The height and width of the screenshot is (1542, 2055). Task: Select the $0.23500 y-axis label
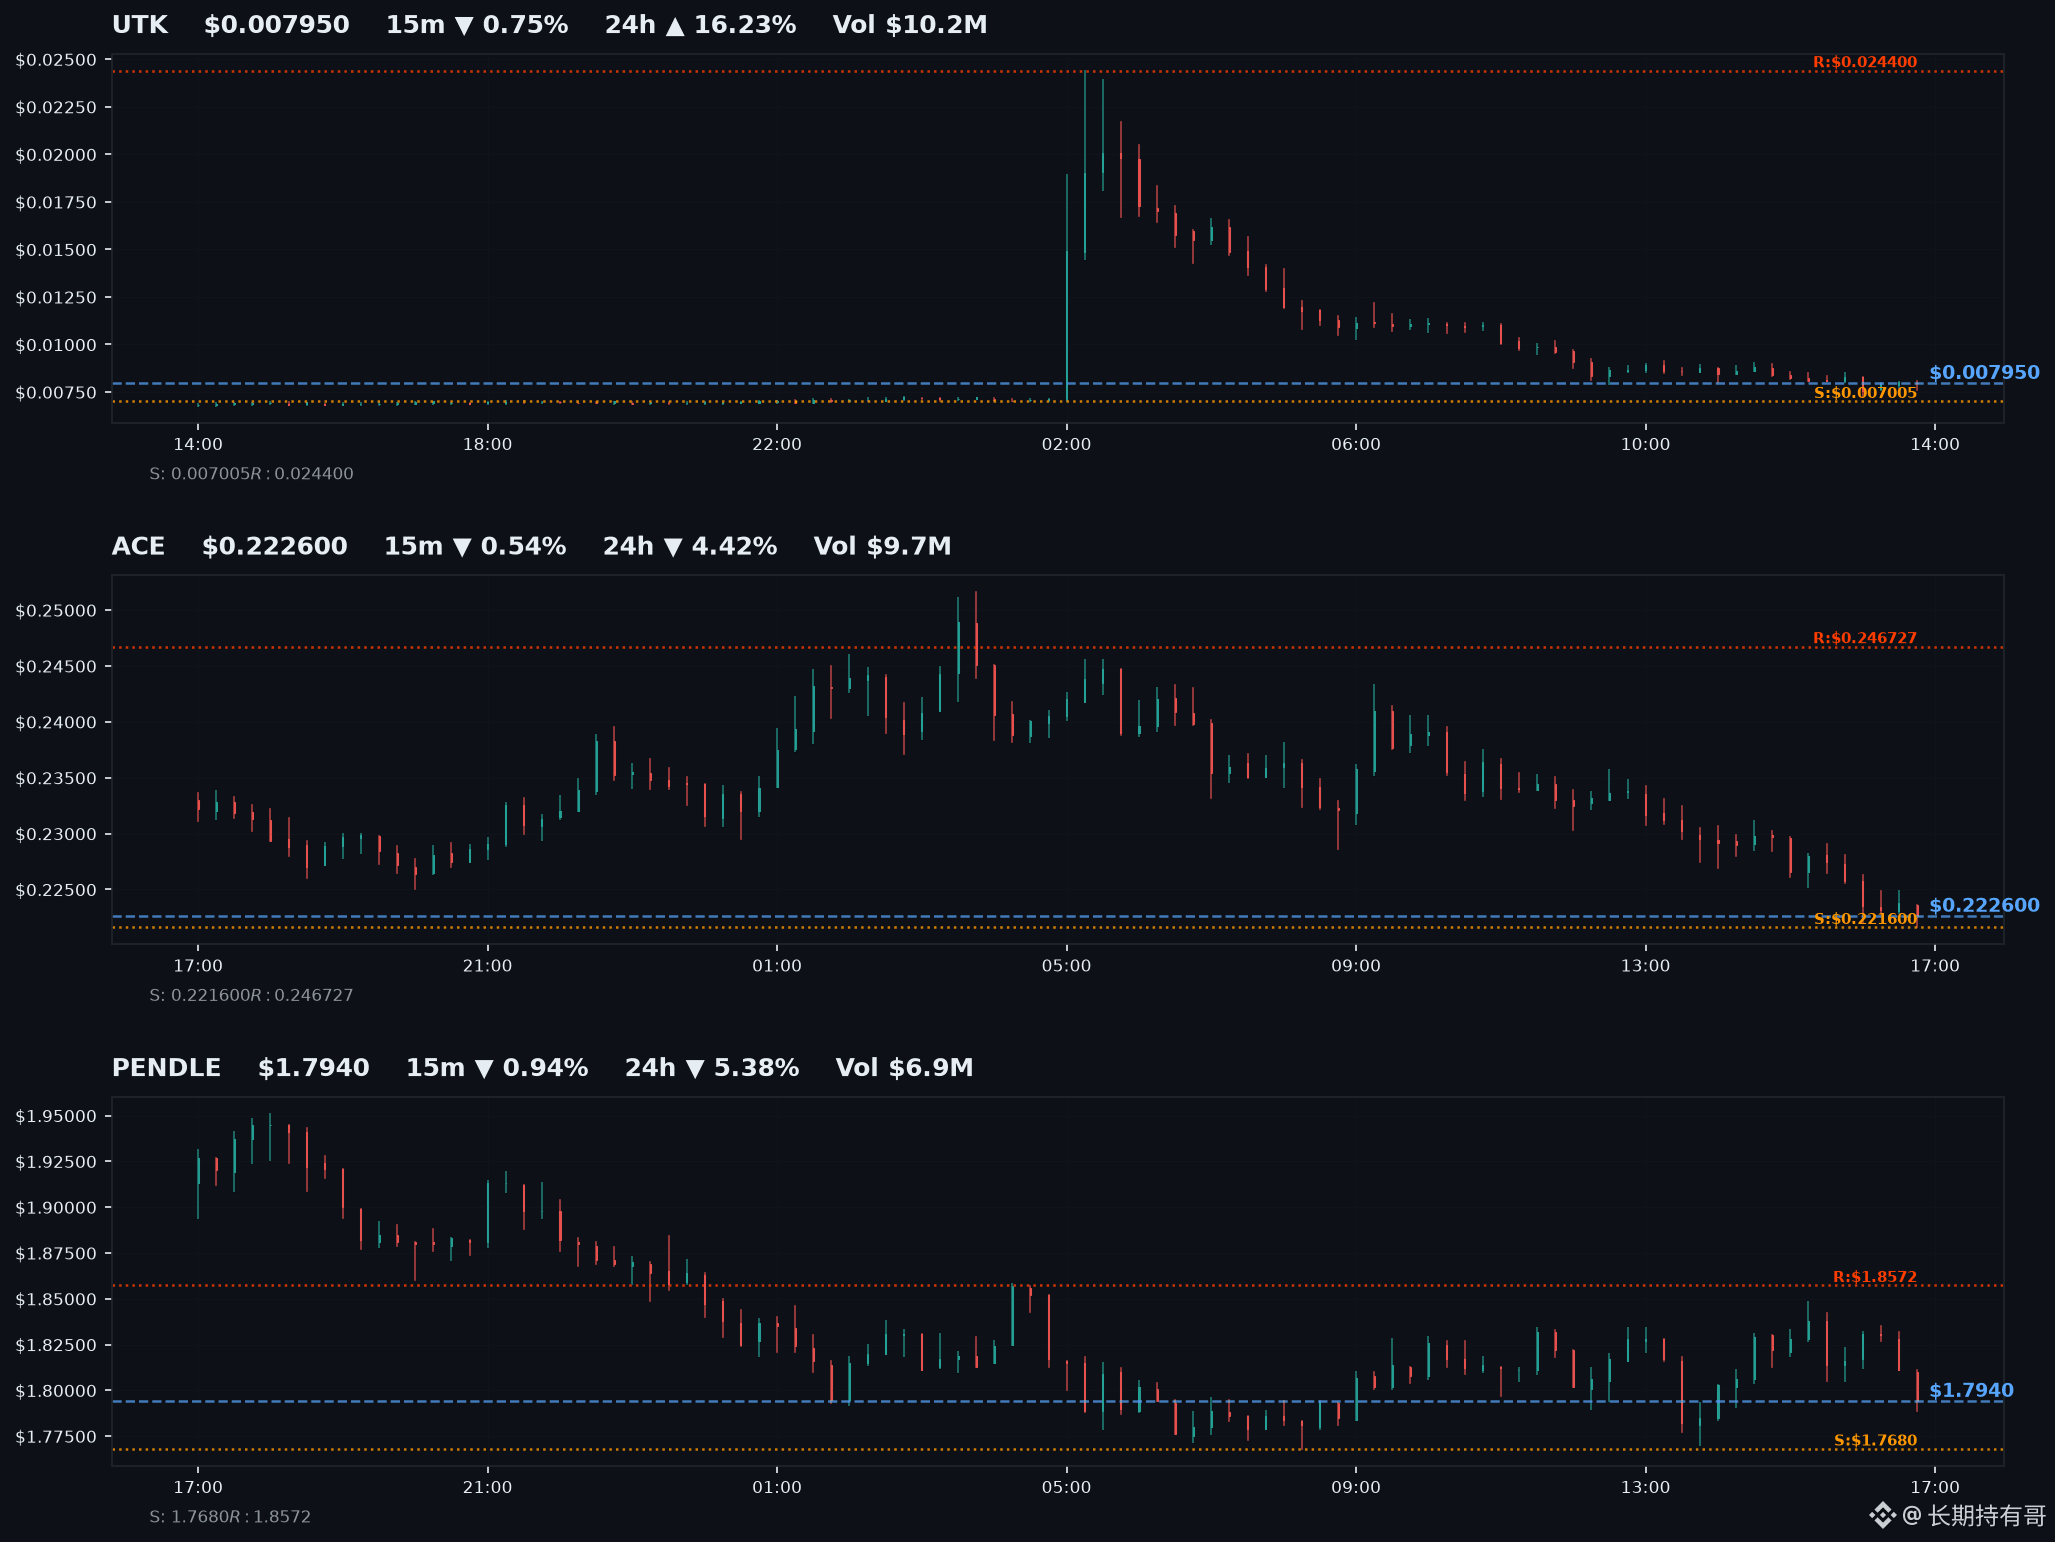tap(56, 779)
